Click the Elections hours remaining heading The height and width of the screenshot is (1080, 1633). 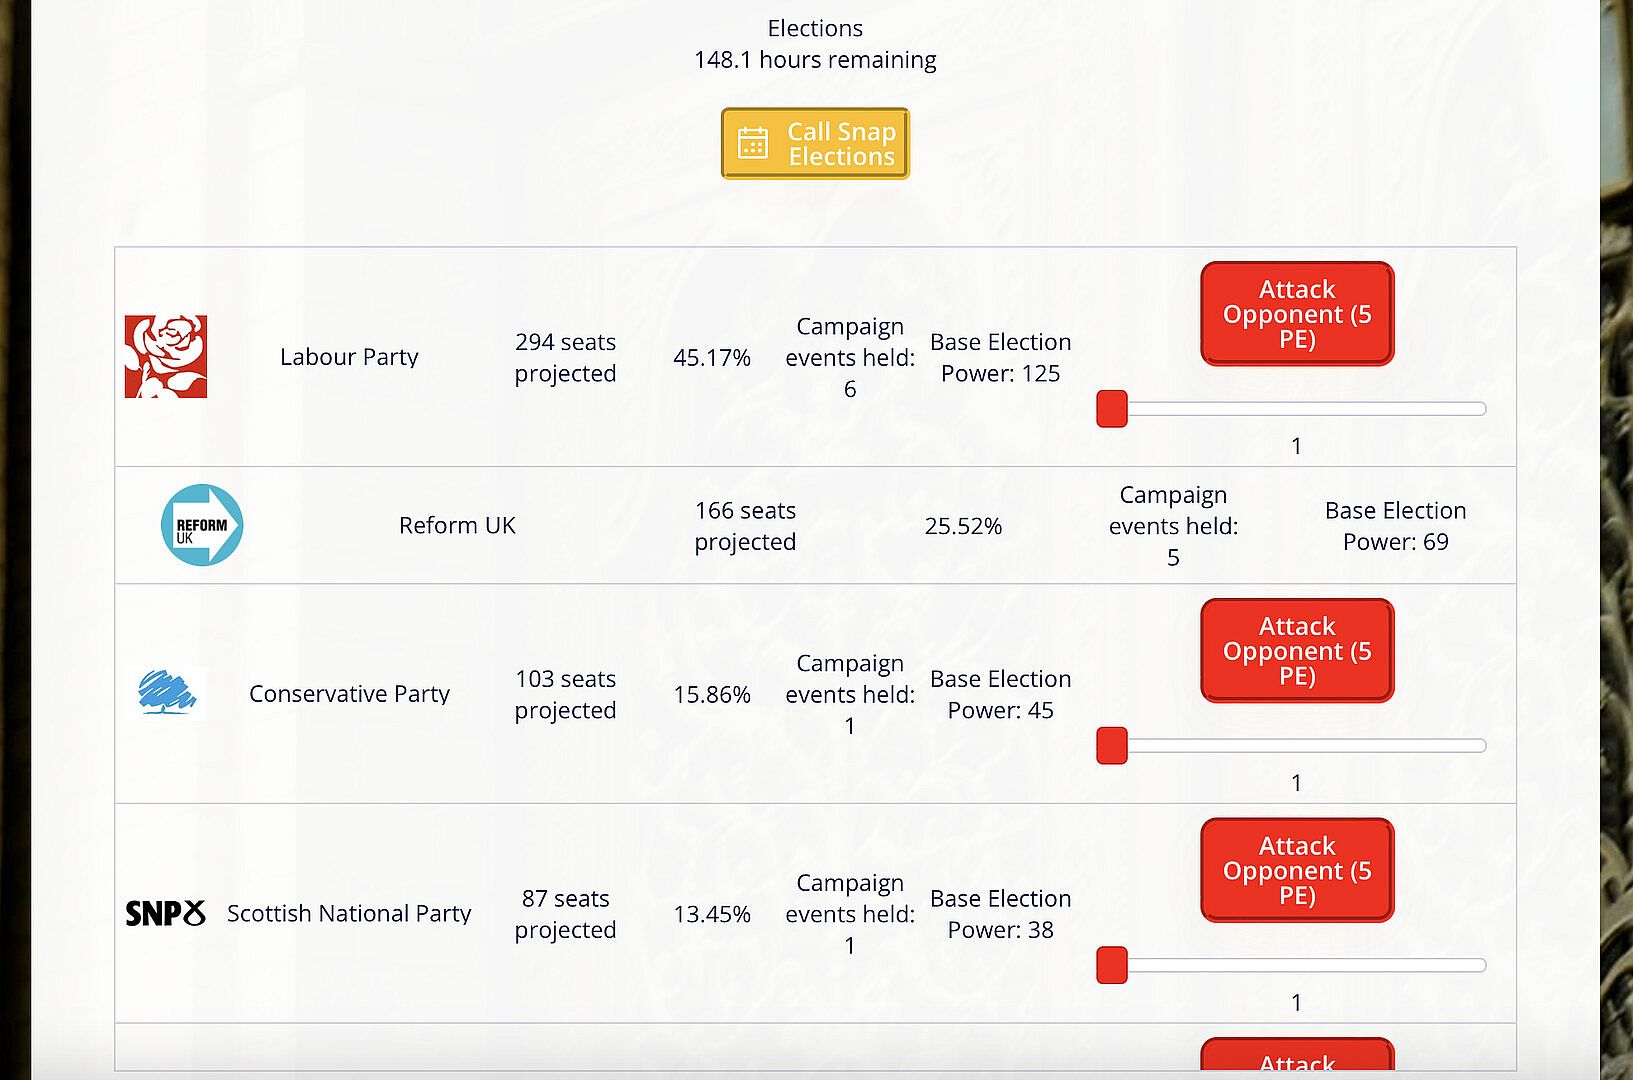(x=815, y=45)
